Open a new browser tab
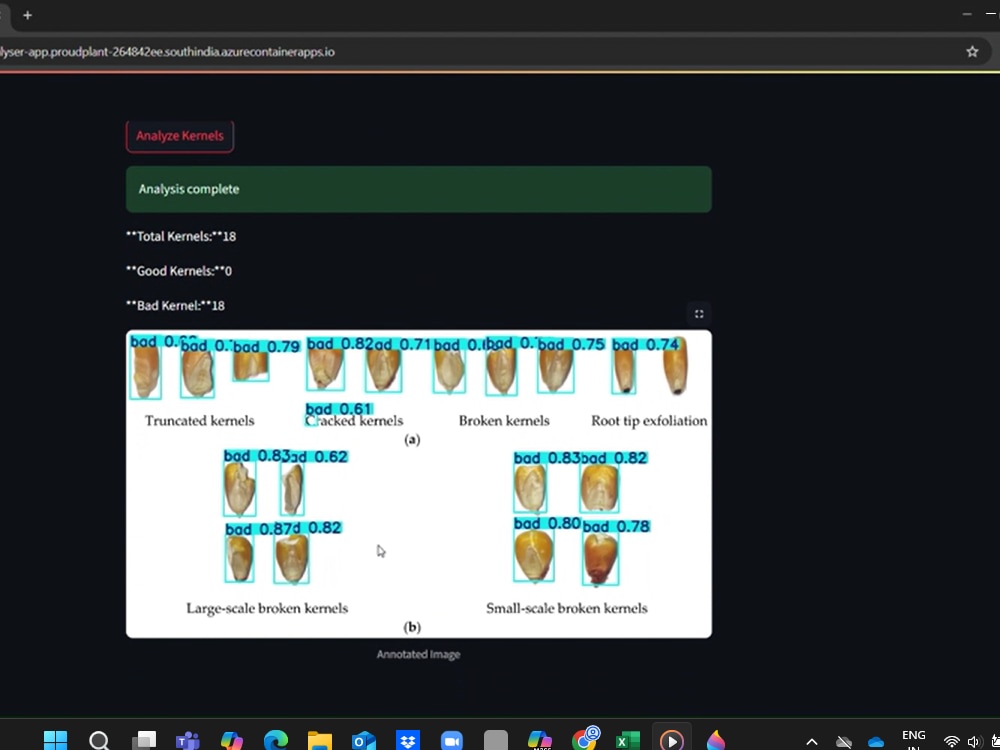This screenshot has height=750, width=1000. pos(27,15)
